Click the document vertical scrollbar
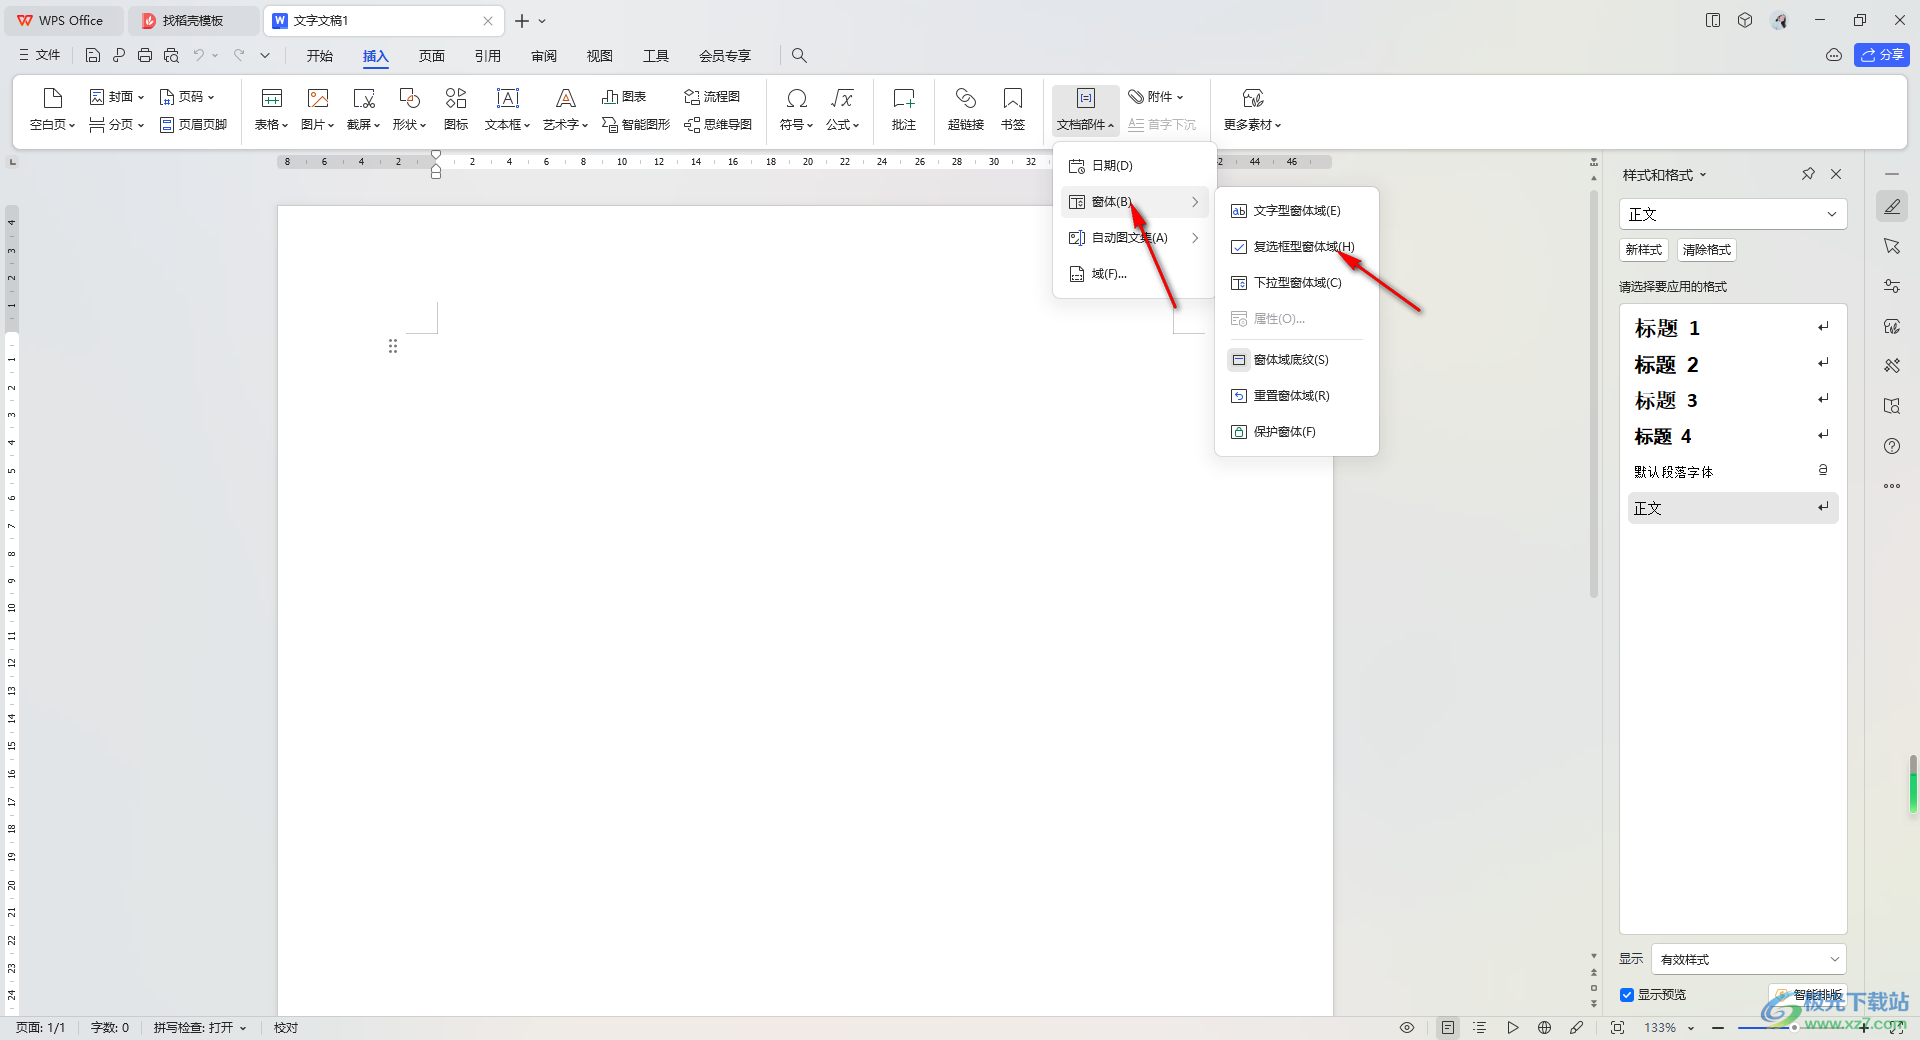Image resolution: width=1920 pixels, height=1040 pixels. tap(1594, 395)
